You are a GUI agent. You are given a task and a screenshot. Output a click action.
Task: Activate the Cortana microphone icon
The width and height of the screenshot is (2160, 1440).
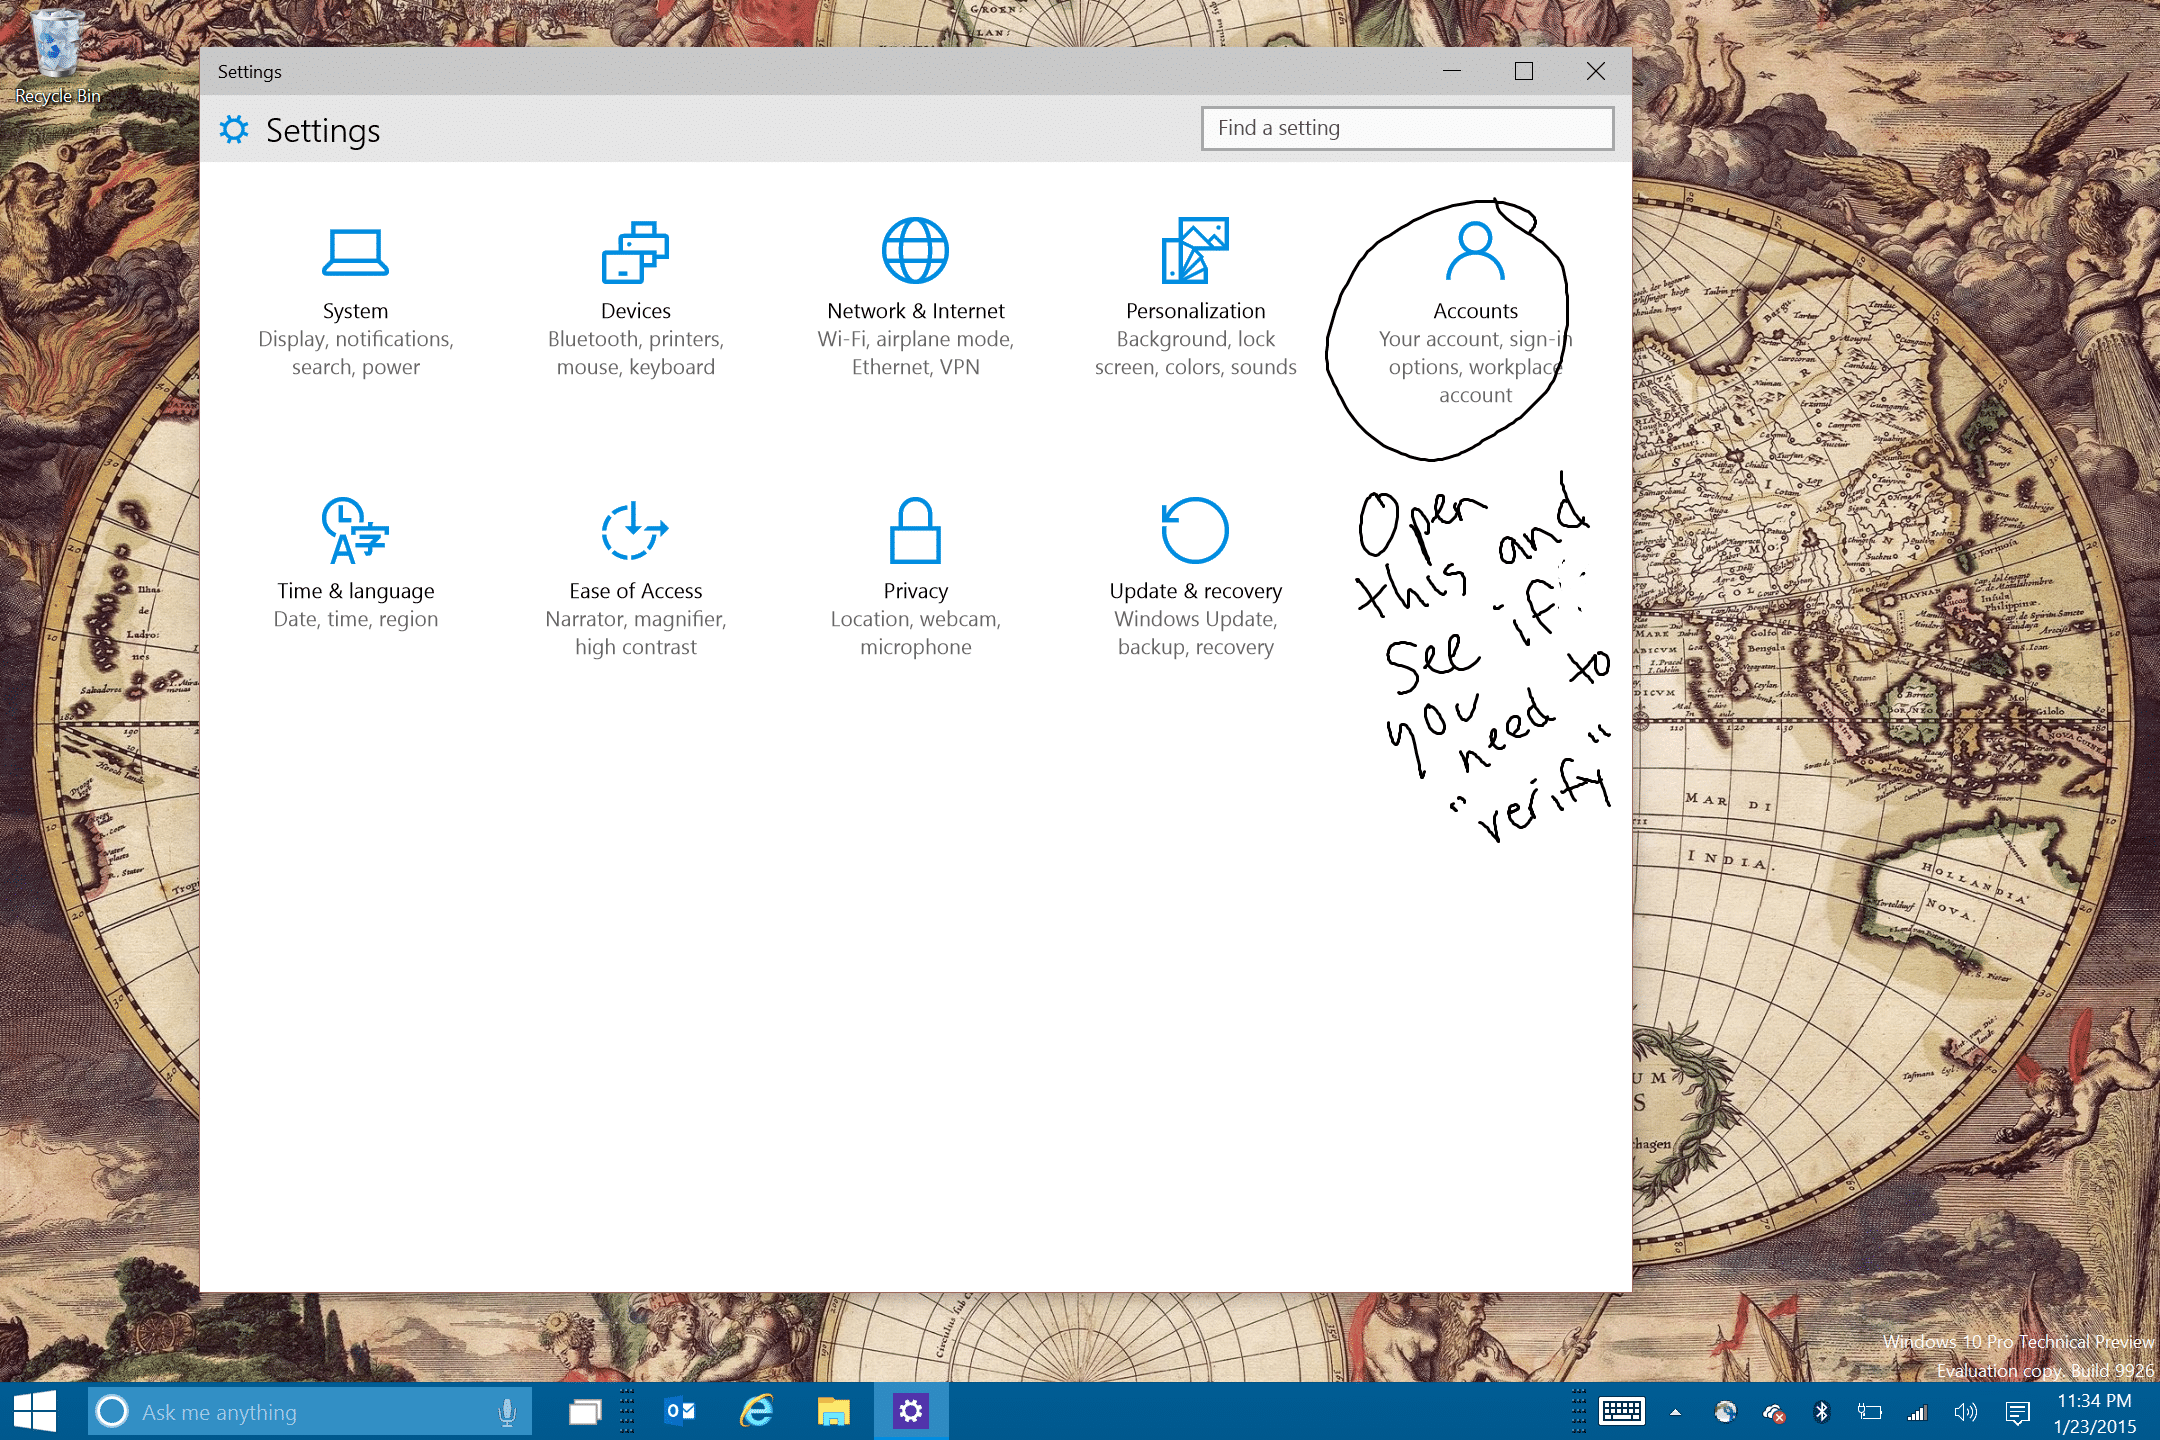pyautogui.click(x=507, y=1411)
